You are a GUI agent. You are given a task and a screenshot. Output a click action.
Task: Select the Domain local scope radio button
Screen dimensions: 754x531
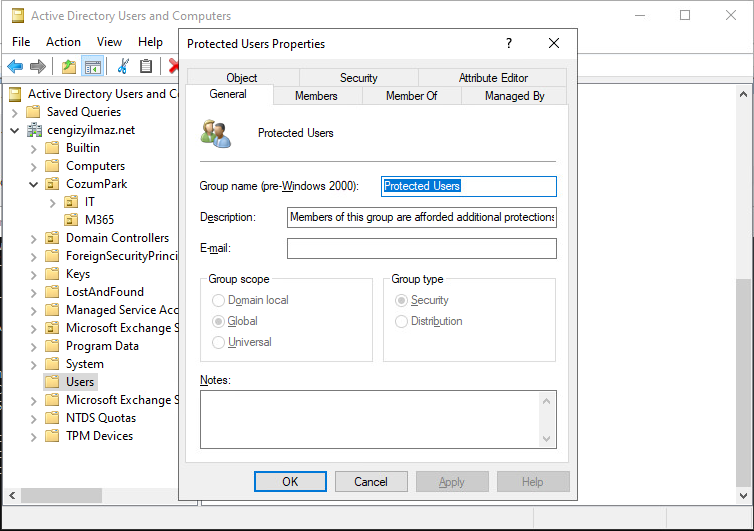point(218,300)
